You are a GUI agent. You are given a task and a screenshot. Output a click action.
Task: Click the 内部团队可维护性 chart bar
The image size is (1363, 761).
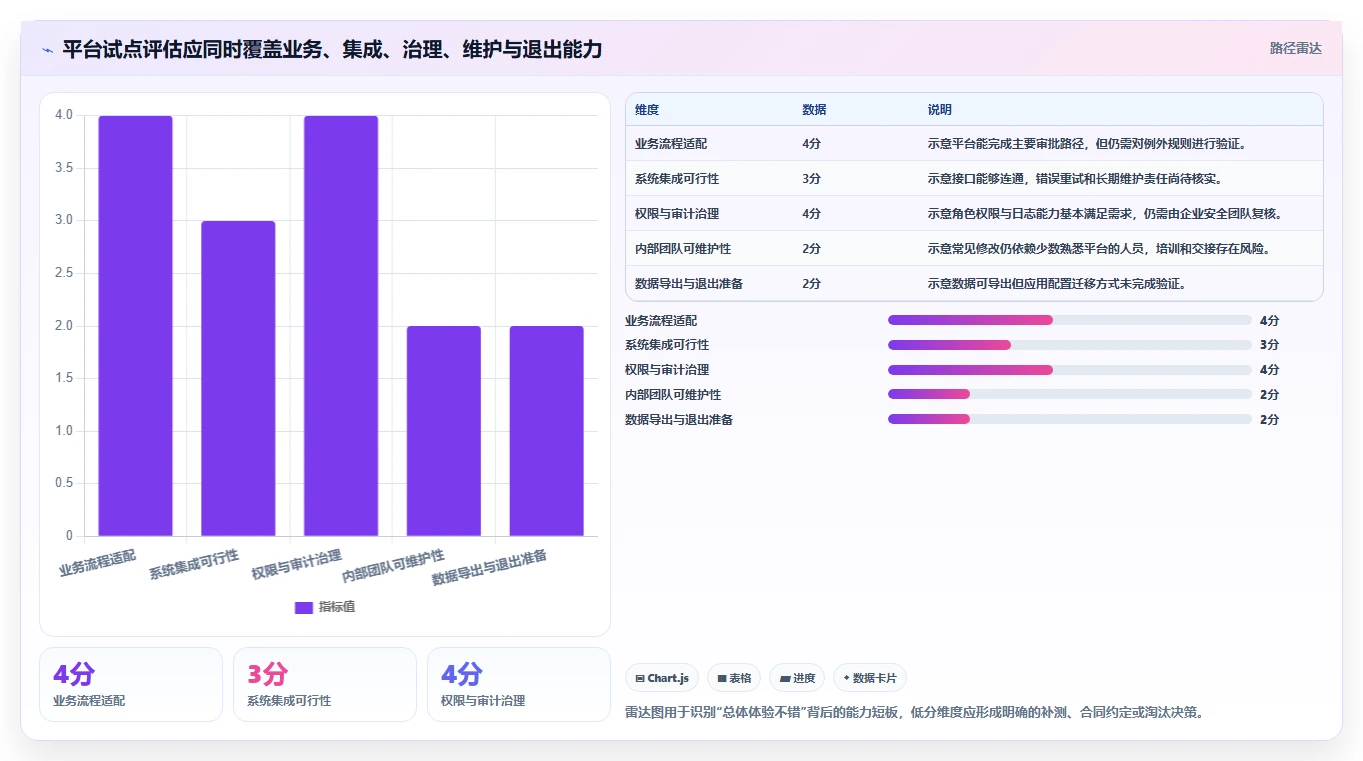click(x=444, y=431)
